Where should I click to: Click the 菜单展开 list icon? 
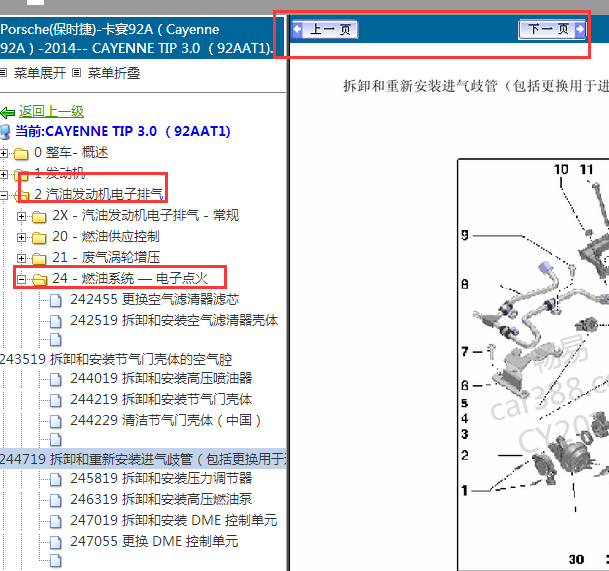(x=3, y=73)
